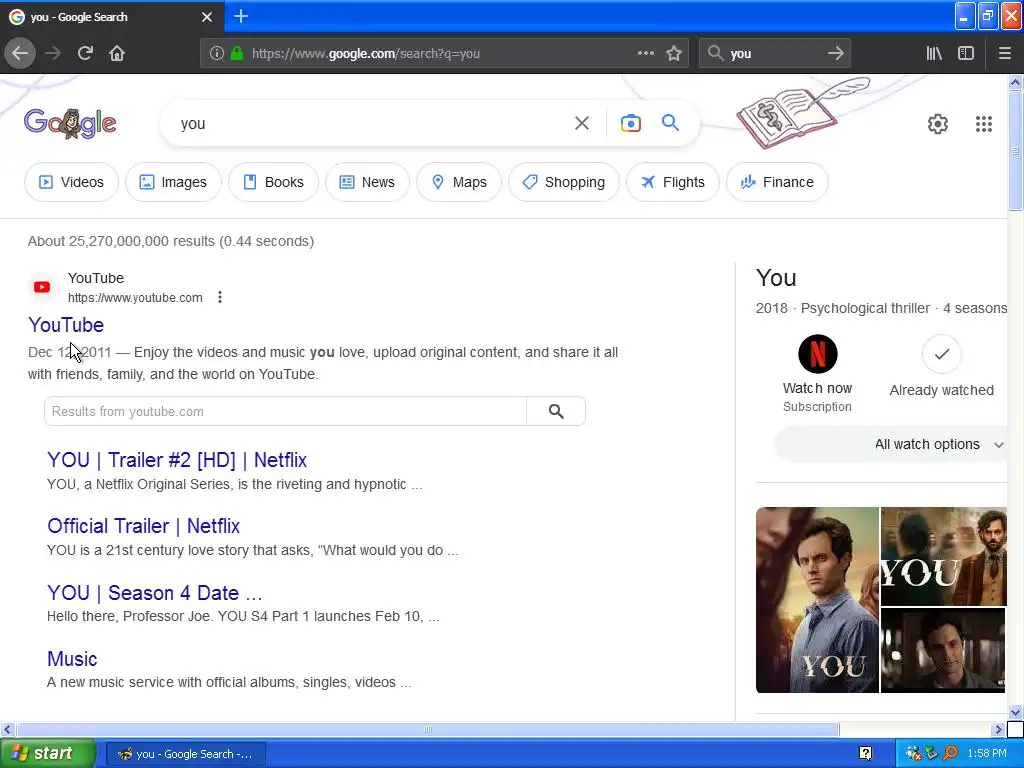Open the browser home page

(x=117, y=53)
